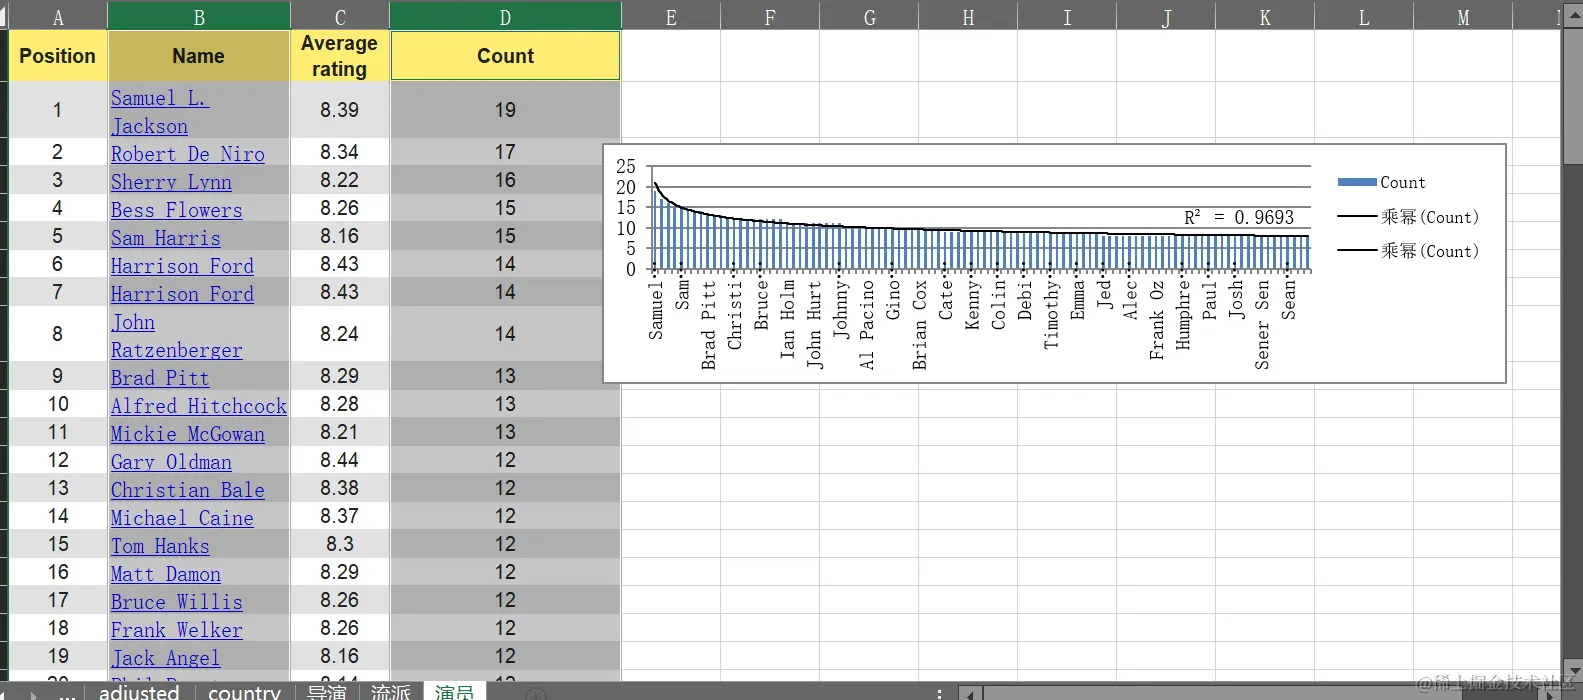Click the vertical scrollbar thumb
This screenshot has width=1583, height=700.
tap(1572, 99)
